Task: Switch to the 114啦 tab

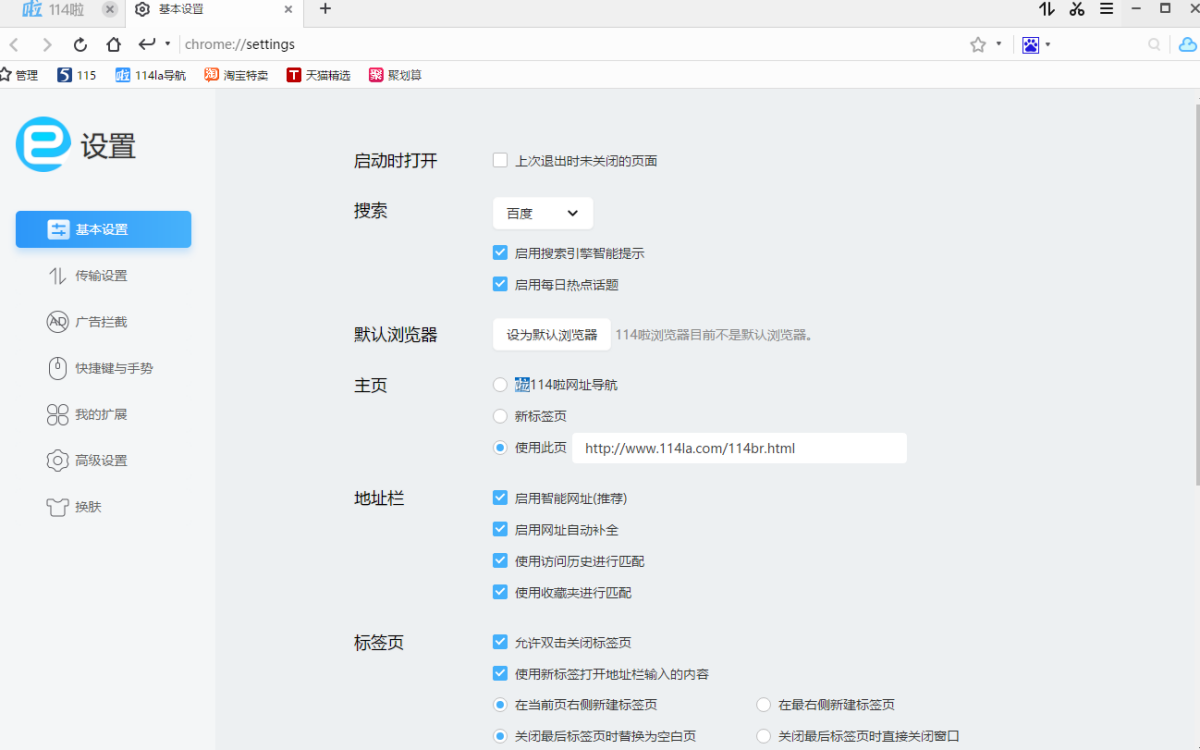Action: (x=60, y=10)
